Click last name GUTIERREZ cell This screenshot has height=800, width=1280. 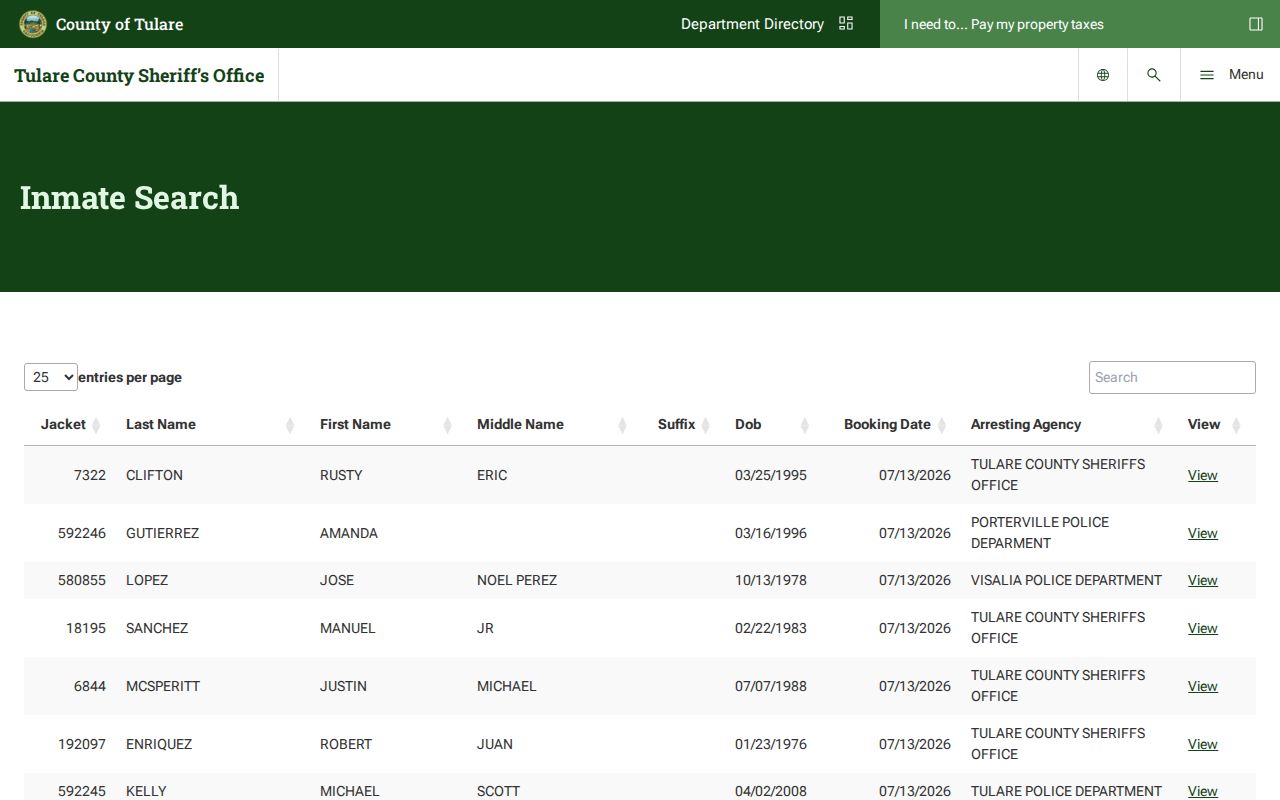[x=162, y=533]
